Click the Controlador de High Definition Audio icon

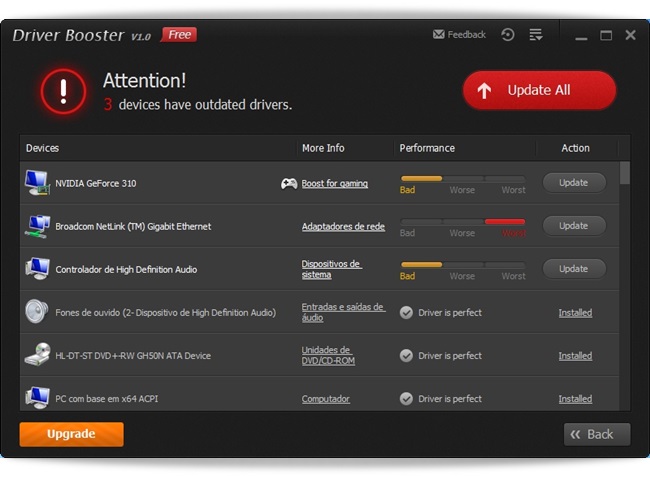click(x=37, y=269)
